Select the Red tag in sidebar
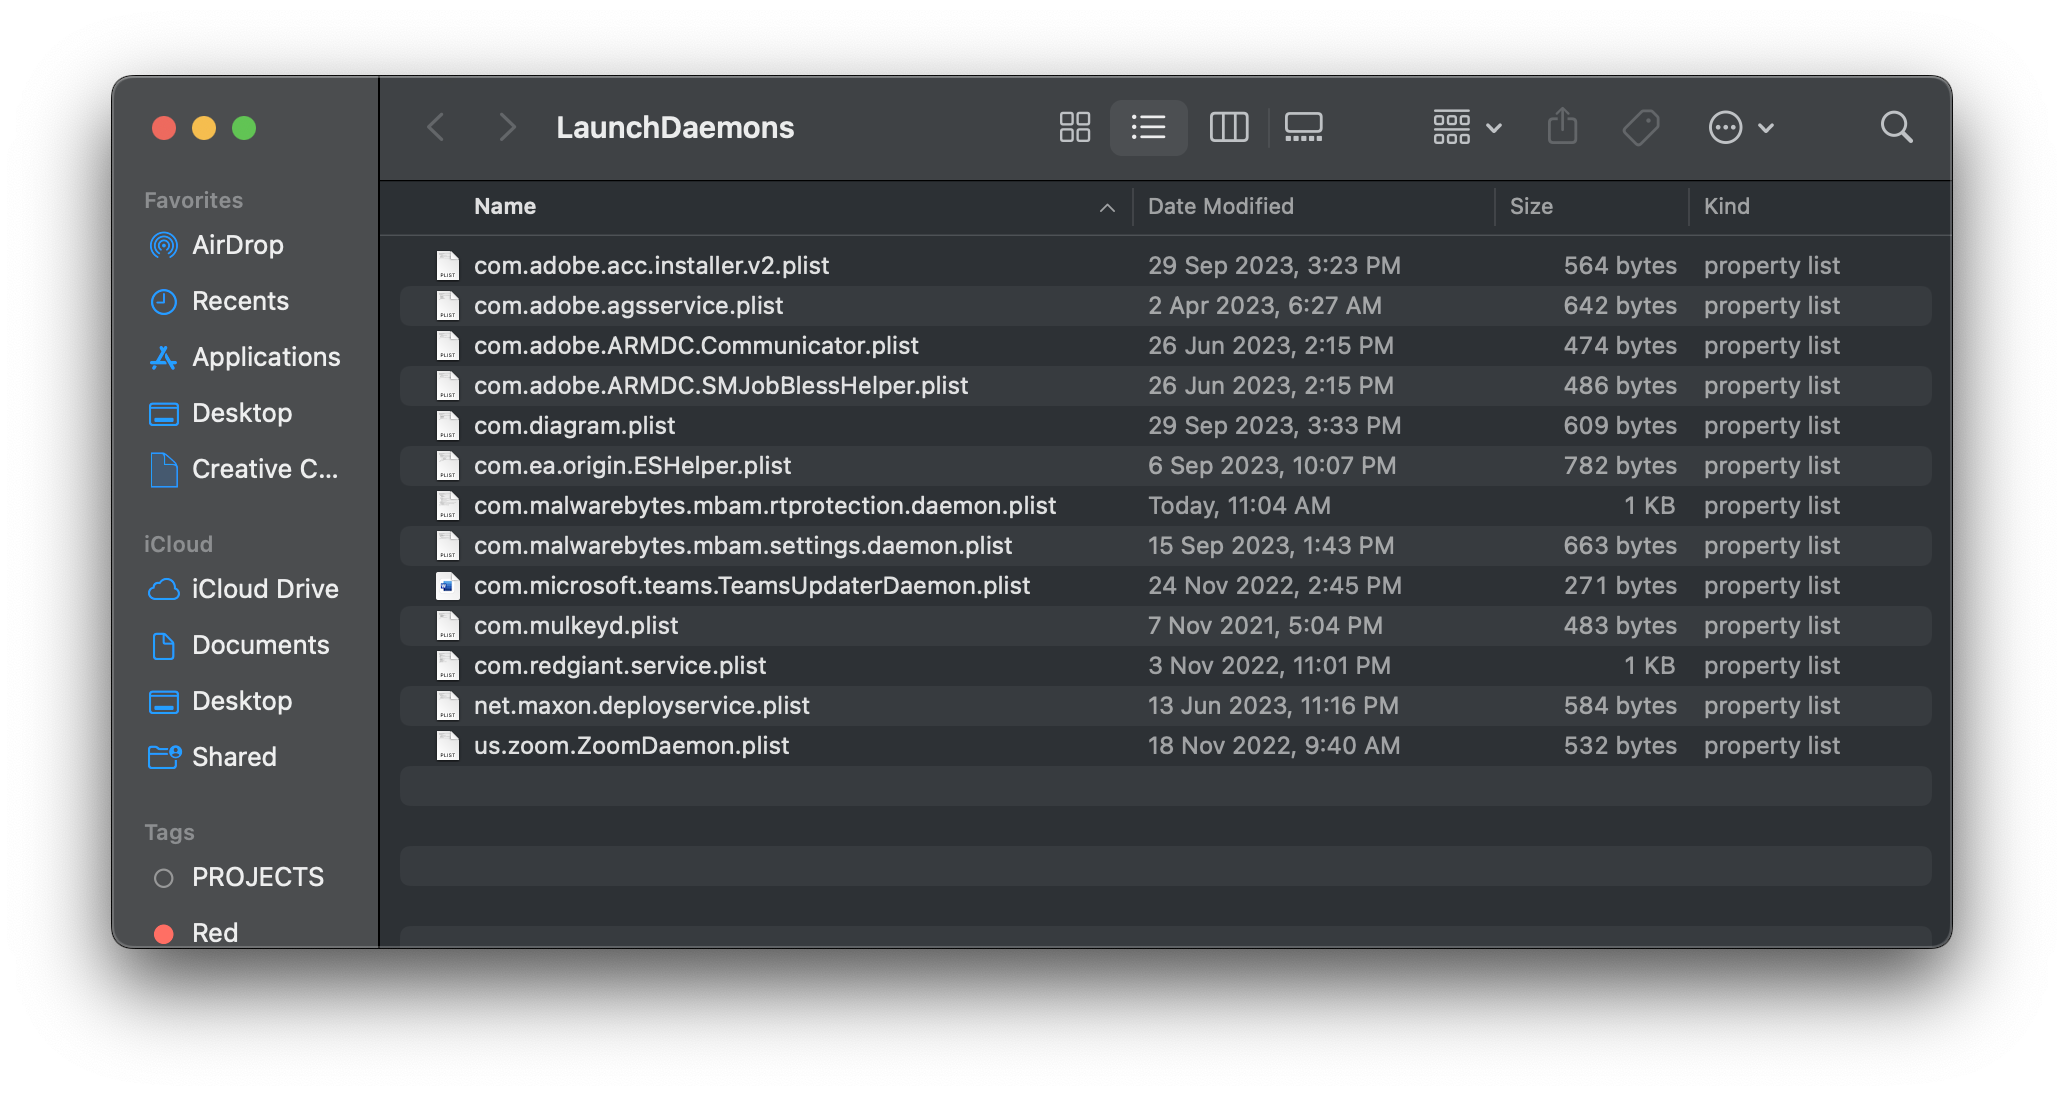Viewport: 2064px width, 1096px height. [214, 932]
